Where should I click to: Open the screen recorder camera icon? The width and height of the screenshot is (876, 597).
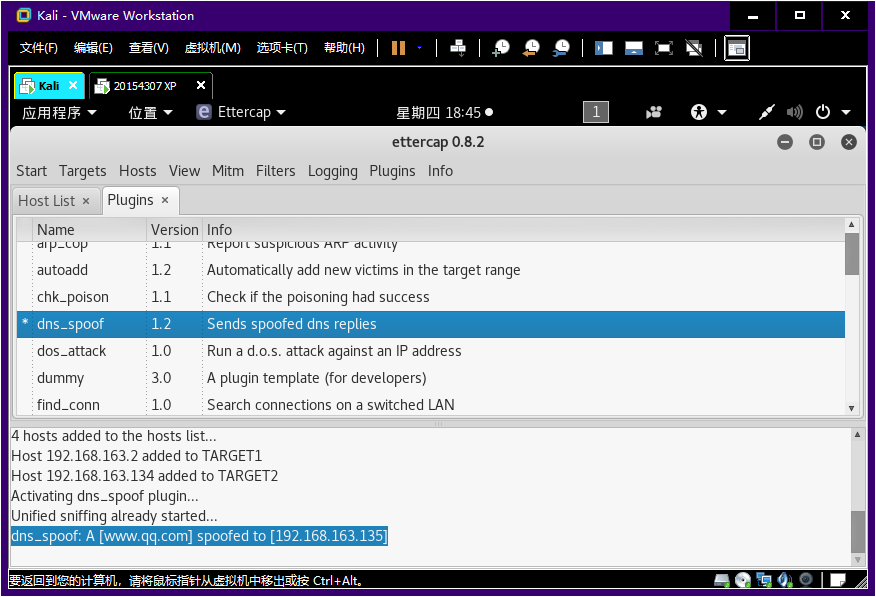(x=654, y=112)
